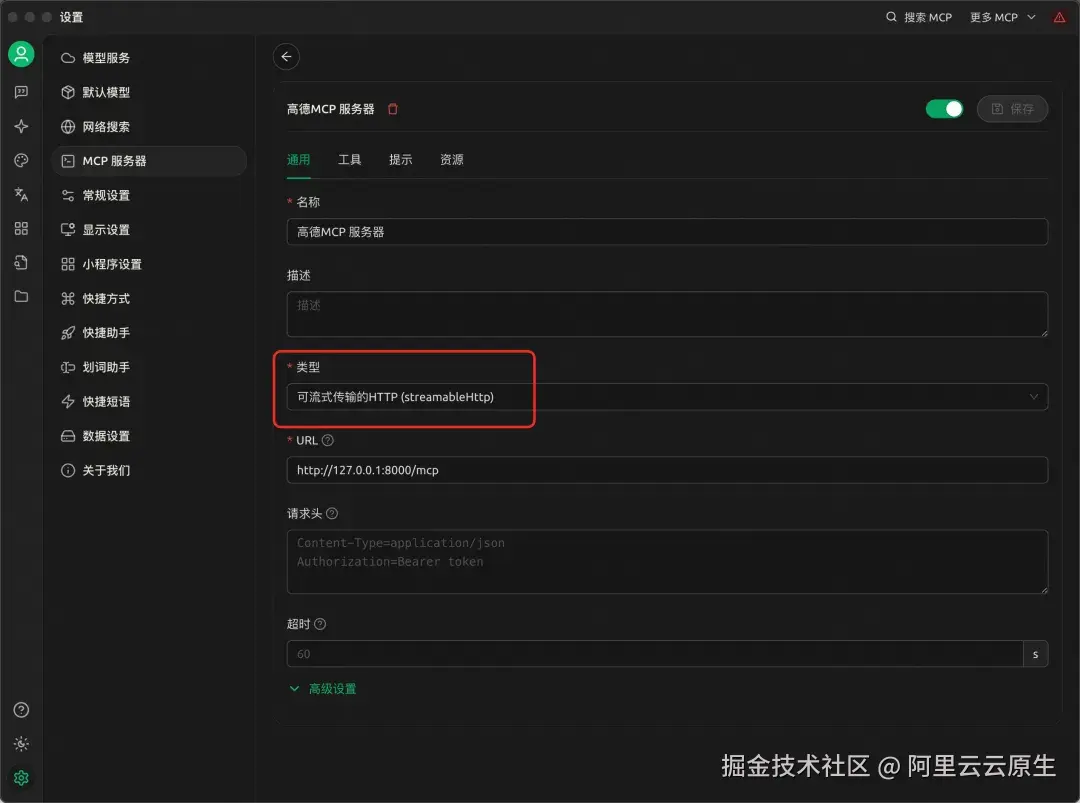Image resolution: width=1080 pixels, height=803 pixels.
Task: Open 关于我们 settings
Action: point(149,470)
